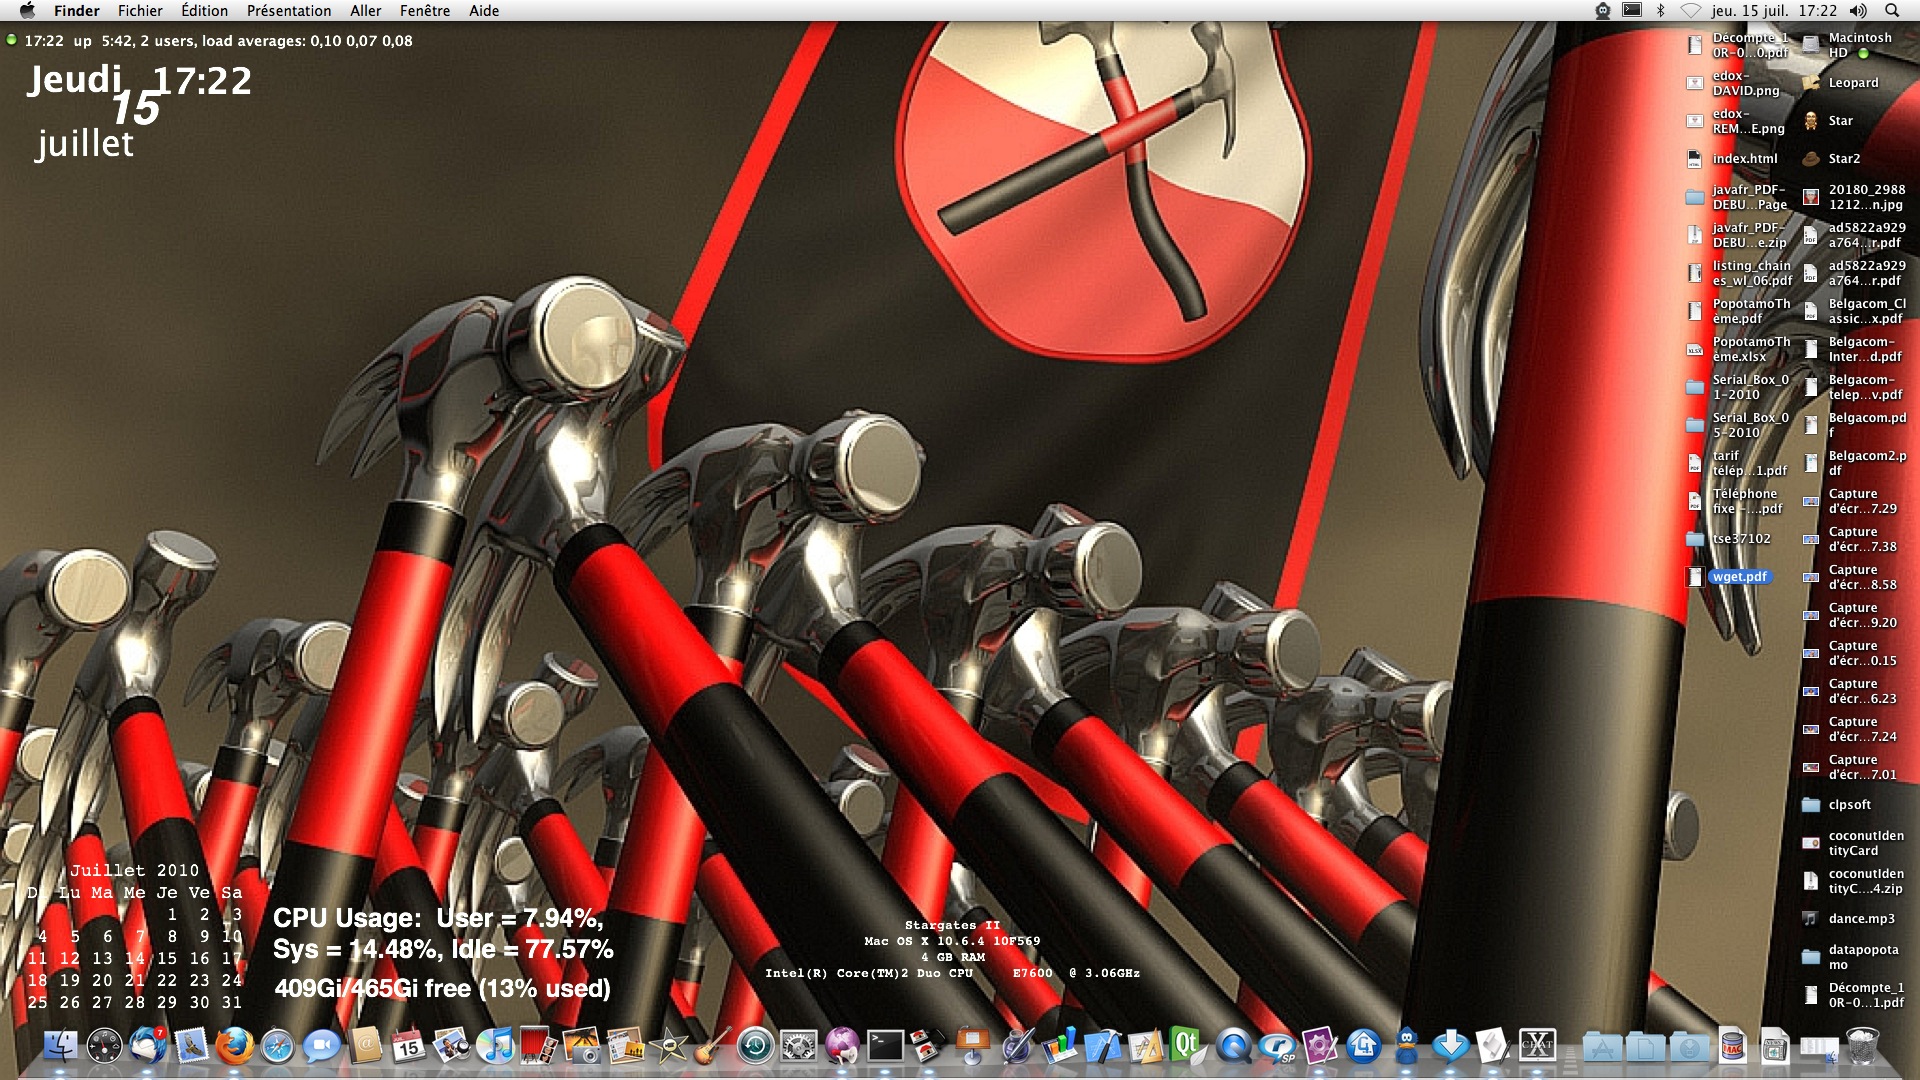Select listing_chaines_wl_06.pdf file

(x=1739, y=273)
